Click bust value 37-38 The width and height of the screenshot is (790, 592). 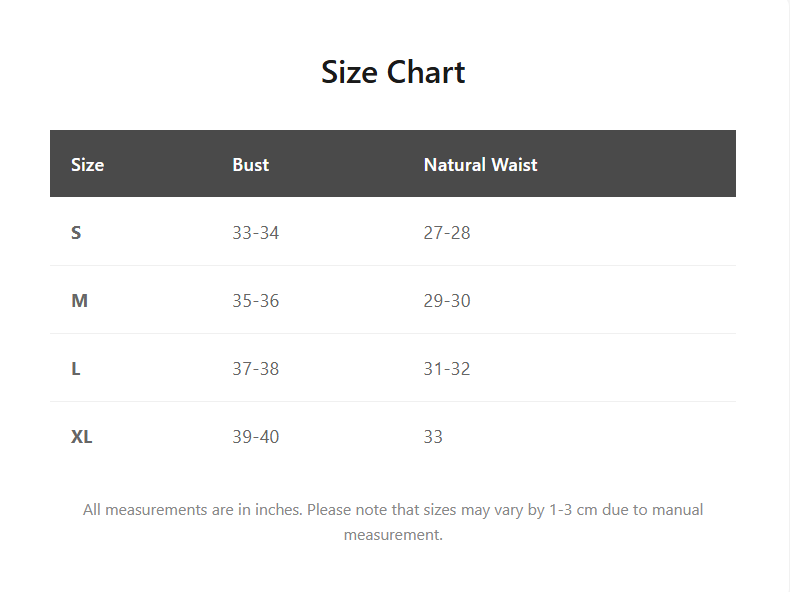pos(255,369)
